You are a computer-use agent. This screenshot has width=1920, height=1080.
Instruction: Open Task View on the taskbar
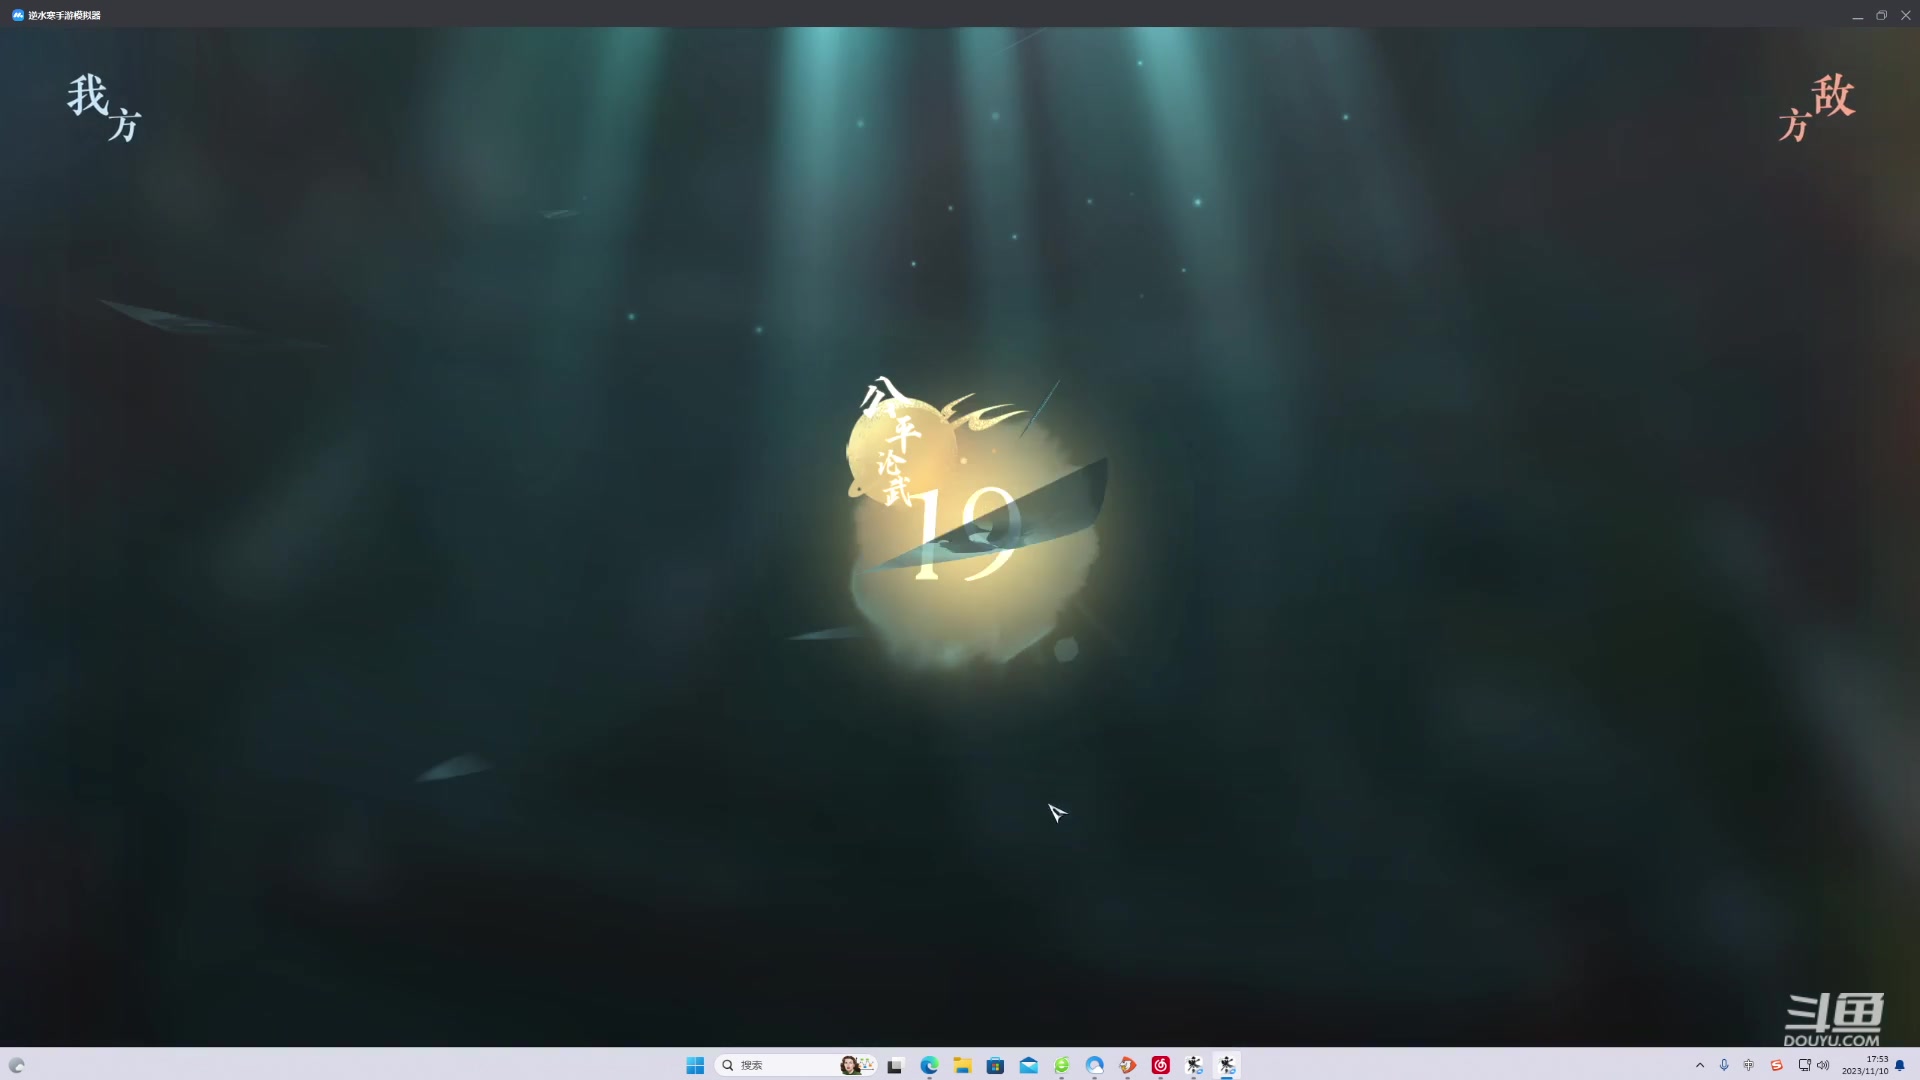click(895, 1065)
